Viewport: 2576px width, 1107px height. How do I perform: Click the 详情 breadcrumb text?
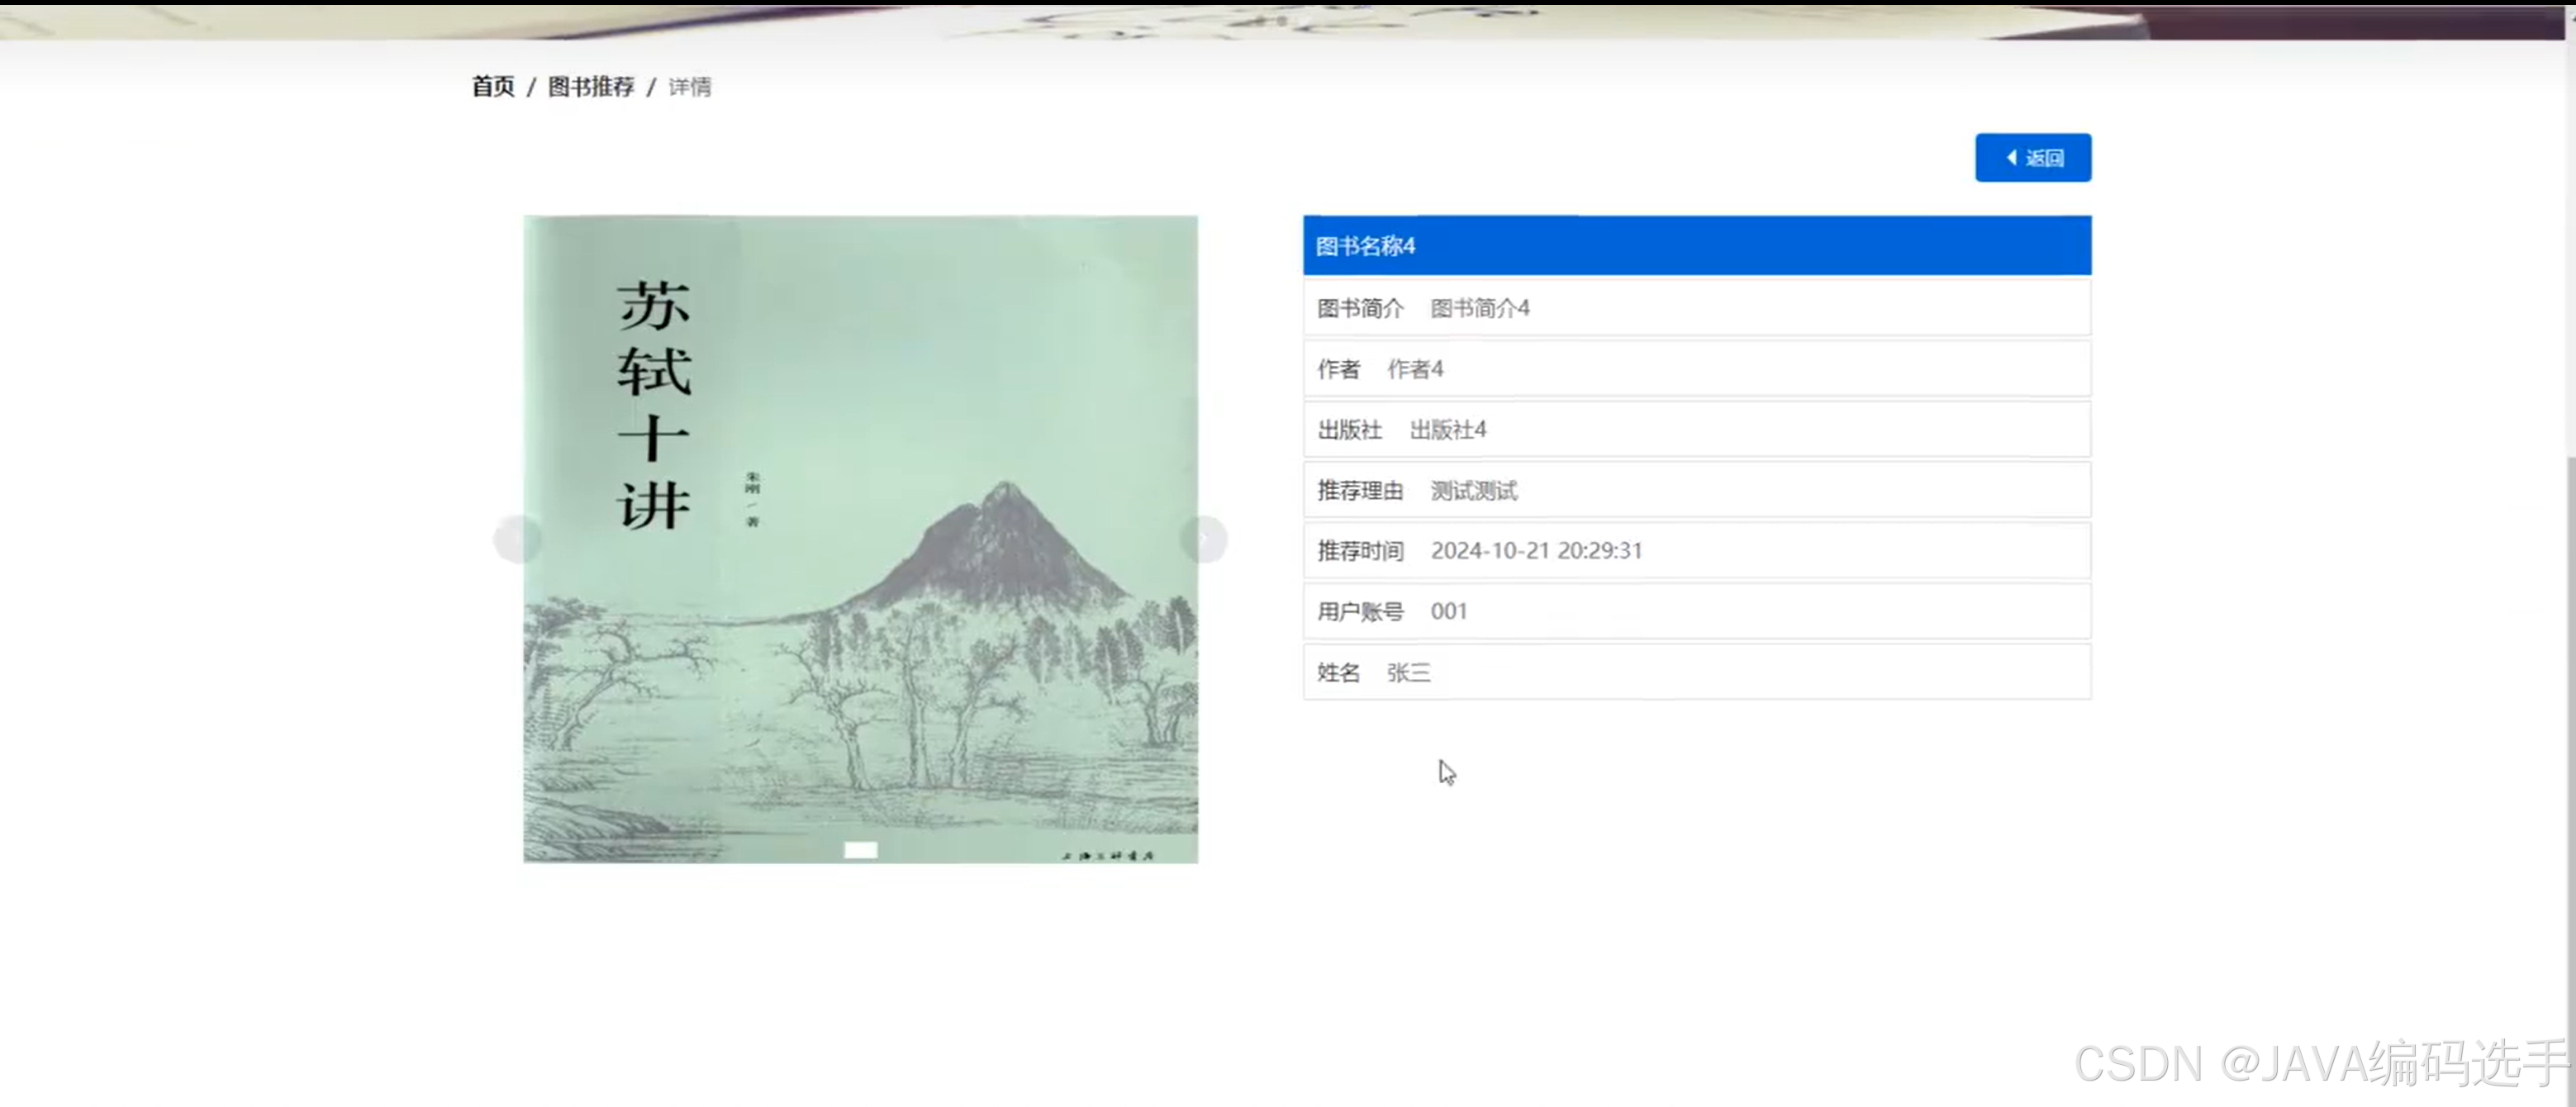(690, 87)
